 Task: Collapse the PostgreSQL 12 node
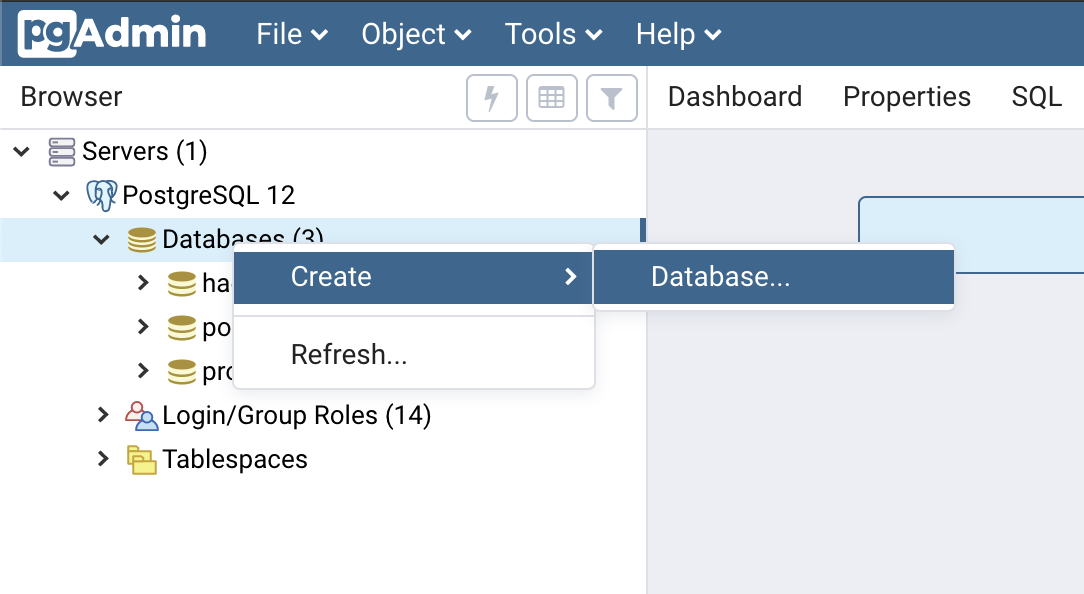(x=62, y=196)
